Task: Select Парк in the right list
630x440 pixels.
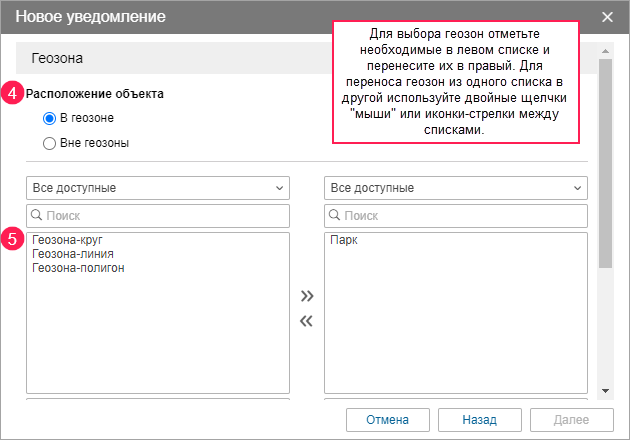Action: click(x=343, y=240)
